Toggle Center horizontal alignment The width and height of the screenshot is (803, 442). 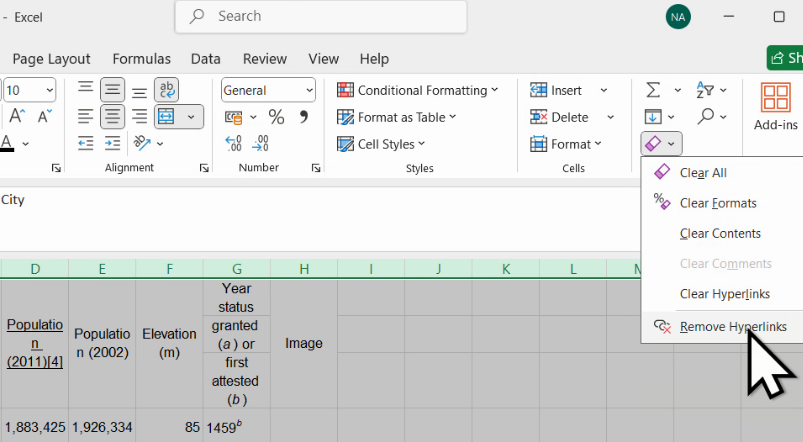(x=112, y=117)
